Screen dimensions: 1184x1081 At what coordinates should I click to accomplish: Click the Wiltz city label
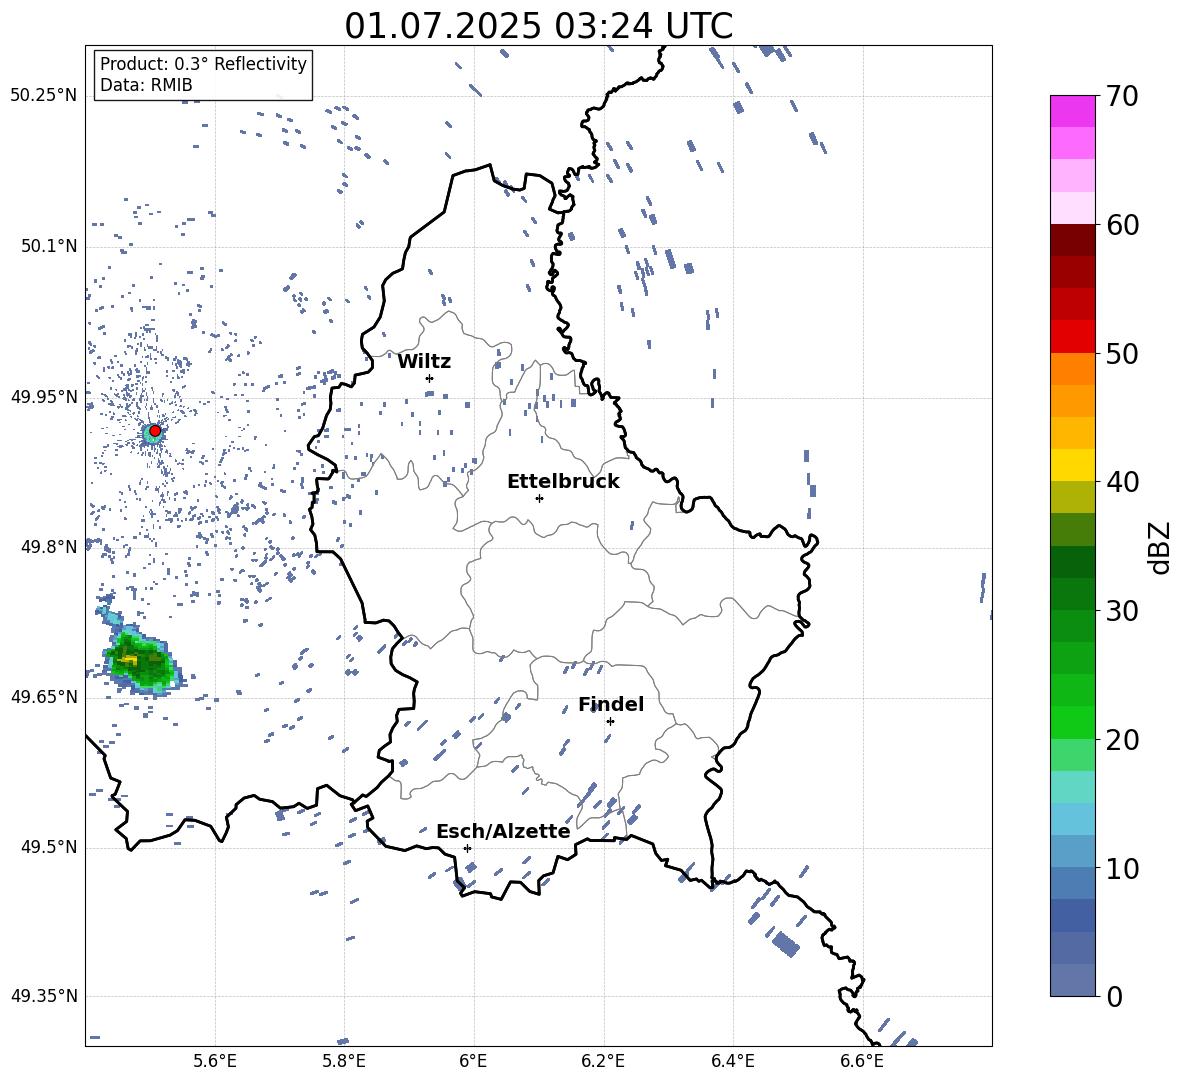pos(424,362)
